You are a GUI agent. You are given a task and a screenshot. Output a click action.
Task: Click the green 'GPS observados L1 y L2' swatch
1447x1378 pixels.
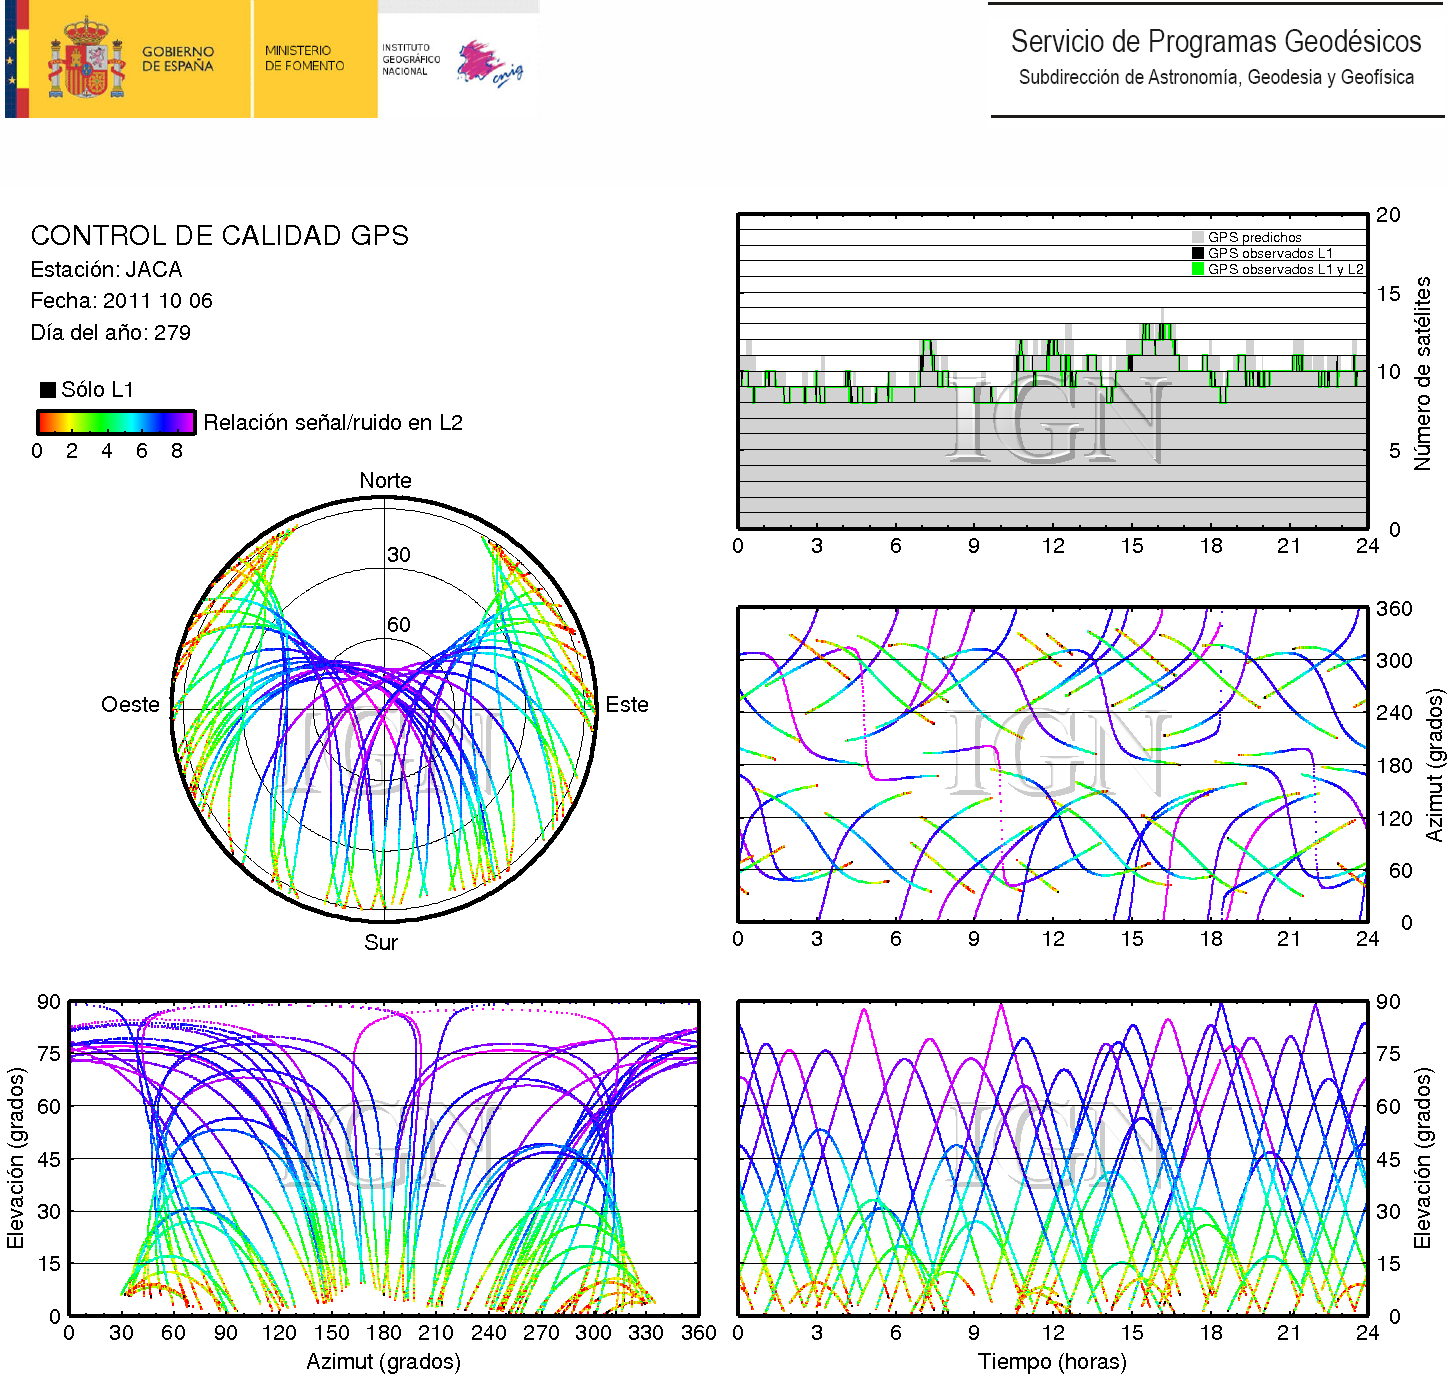[x=1198, y=269]
